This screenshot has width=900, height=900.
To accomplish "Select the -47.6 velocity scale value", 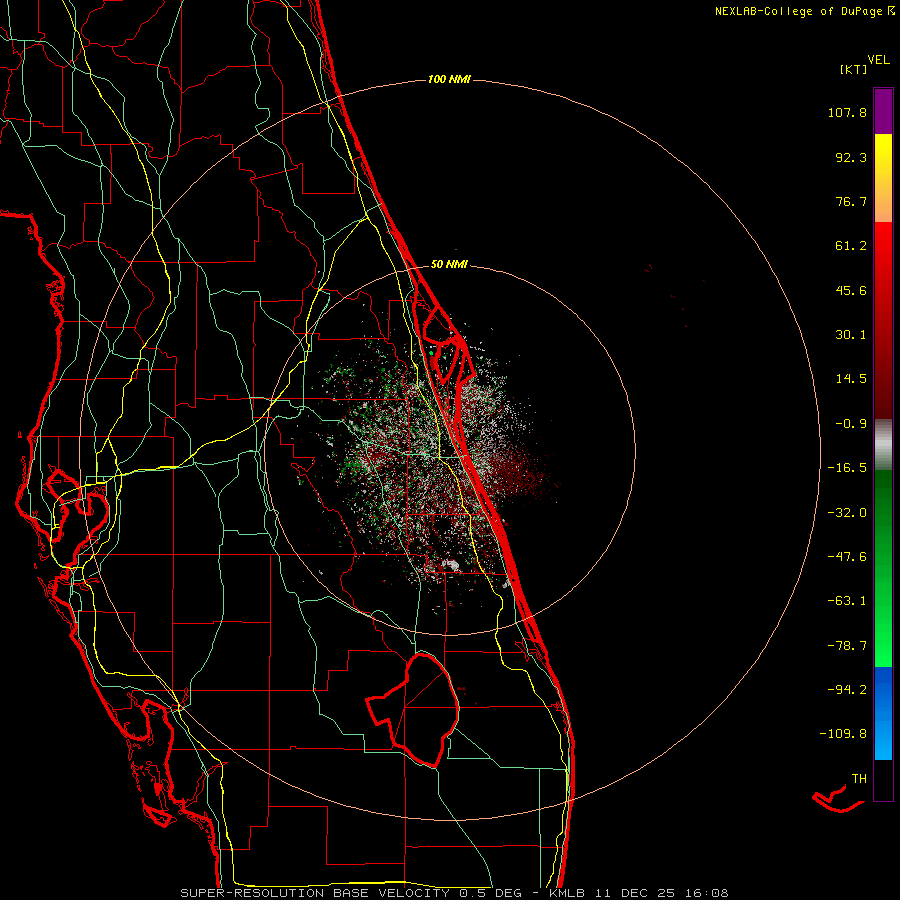I will pos(847,557).
